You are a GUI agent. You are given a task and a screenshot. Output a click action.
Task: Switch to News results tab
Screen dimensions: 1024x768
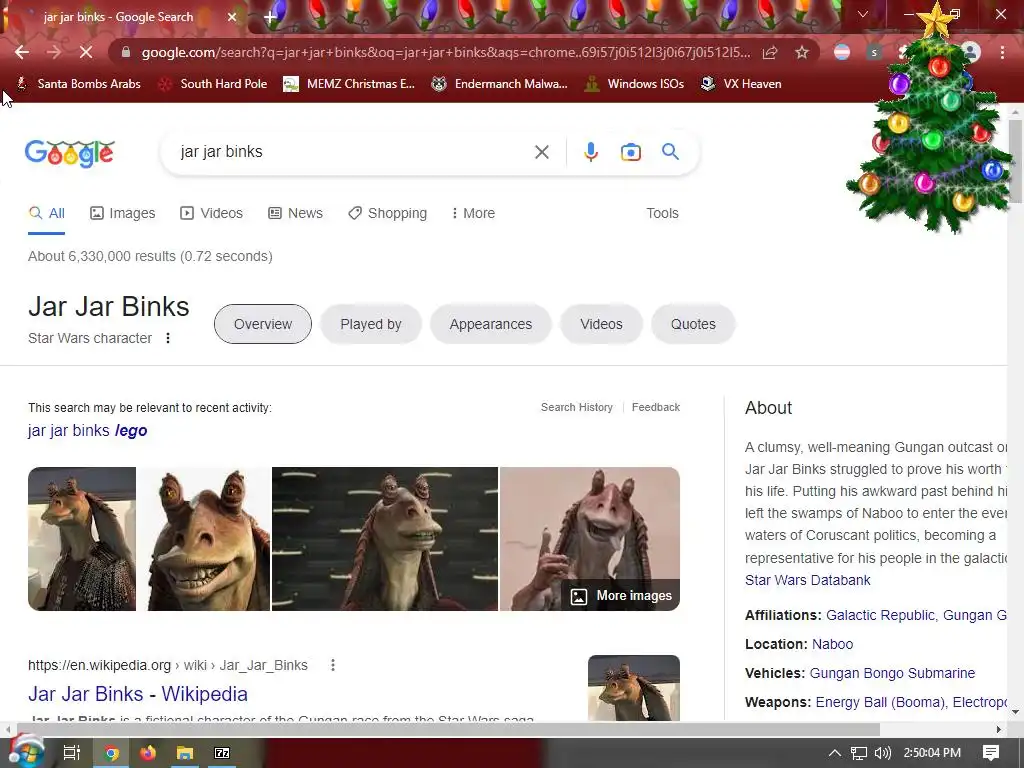click(x=296, y=214)
